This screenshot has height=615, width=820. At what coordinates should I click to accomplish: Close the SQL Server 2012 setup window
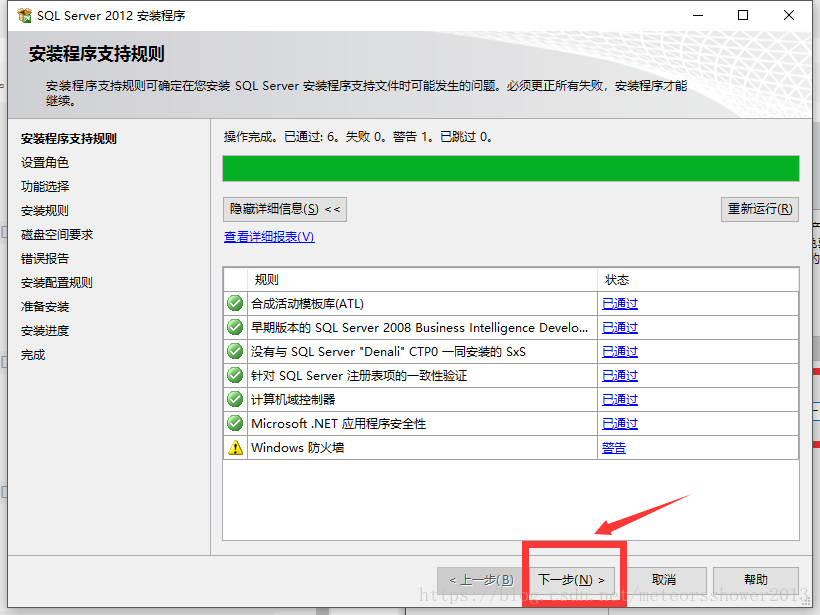click(x=789, y=16)
